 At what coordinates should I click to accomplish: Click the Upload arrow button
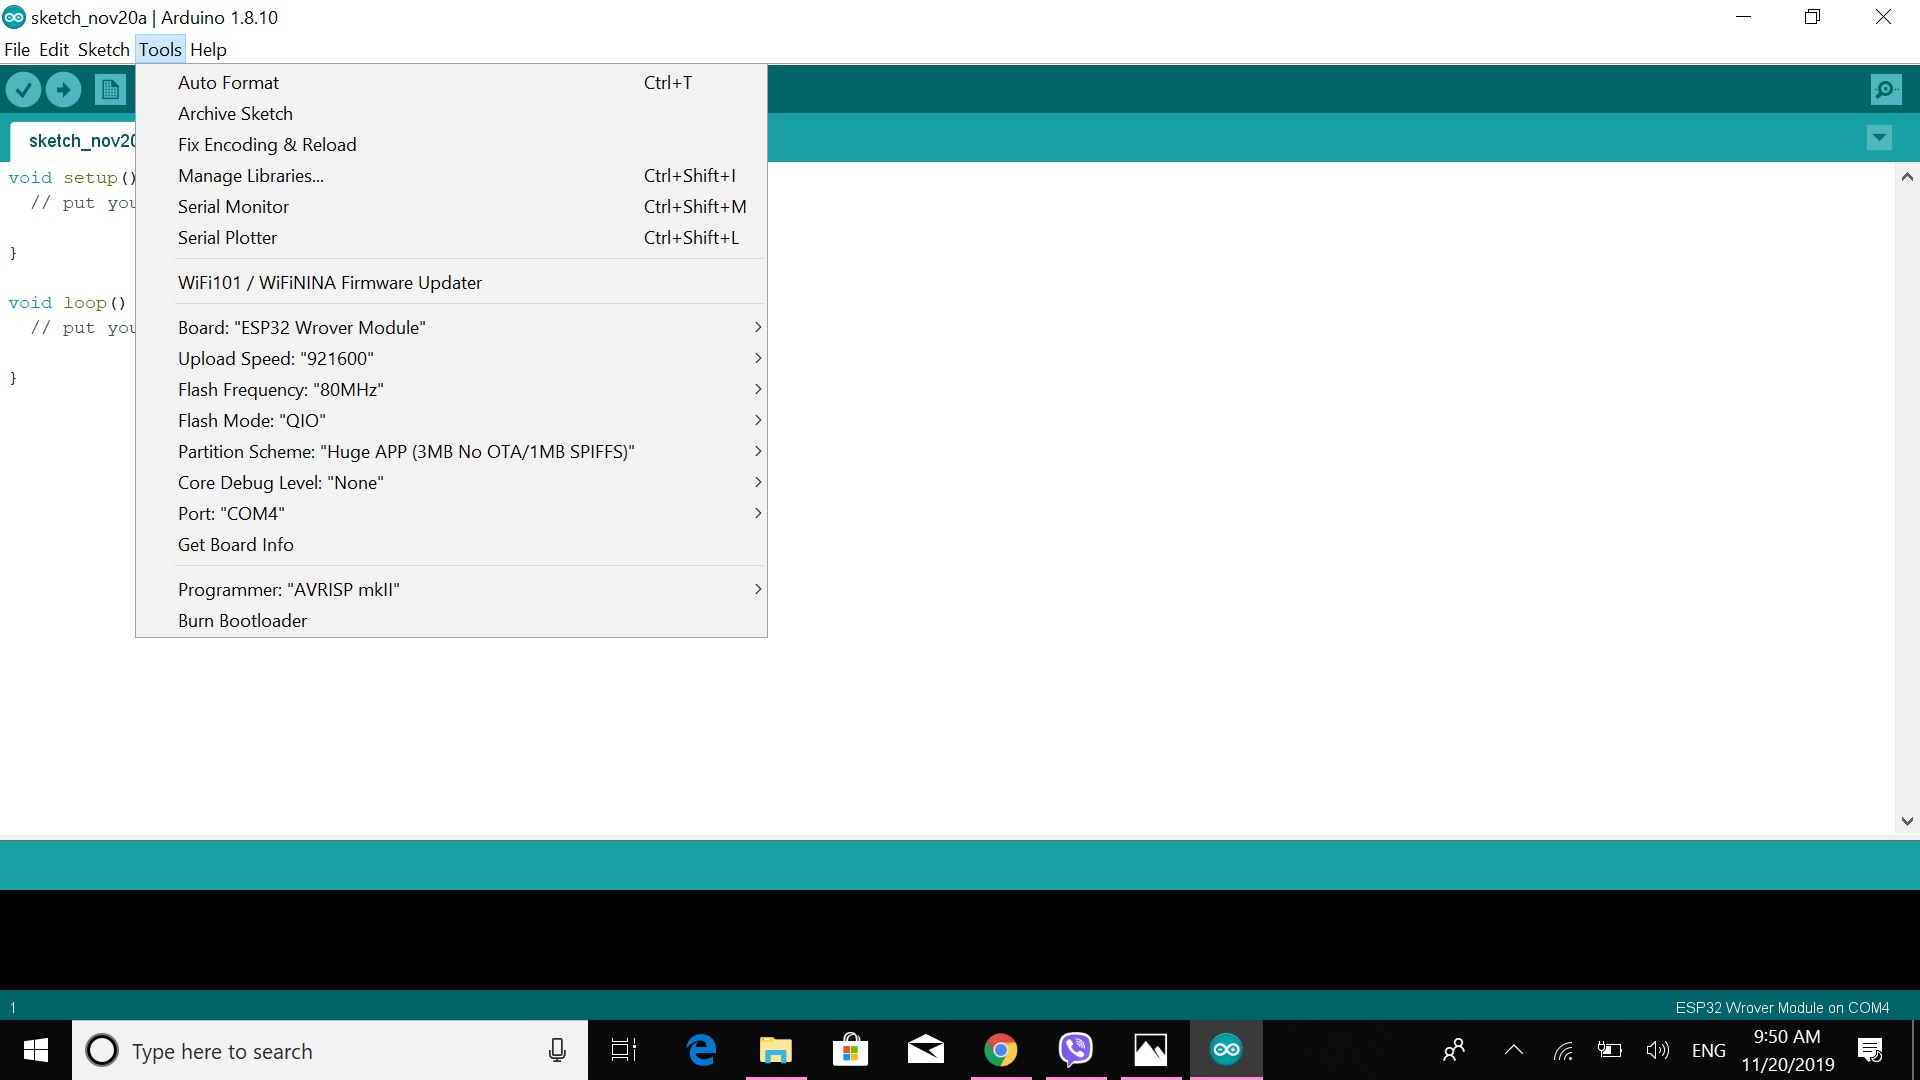(x=63, y=90)
